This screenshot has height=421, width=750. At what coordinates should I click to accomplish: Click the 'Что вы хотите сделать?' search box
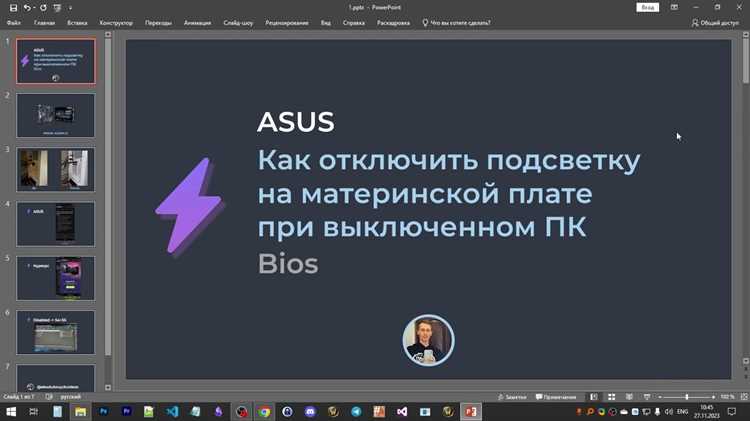[x=456, y=22]
